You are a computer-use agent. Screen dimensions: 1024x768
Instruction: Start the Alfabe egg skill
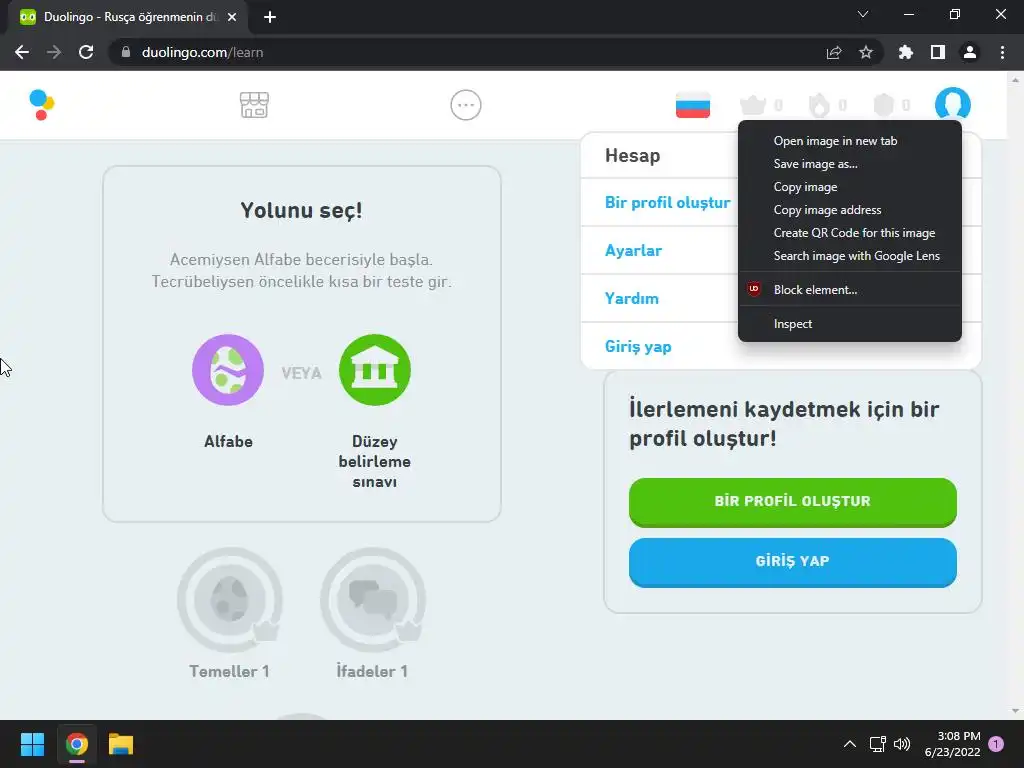(x=228, y=370)
